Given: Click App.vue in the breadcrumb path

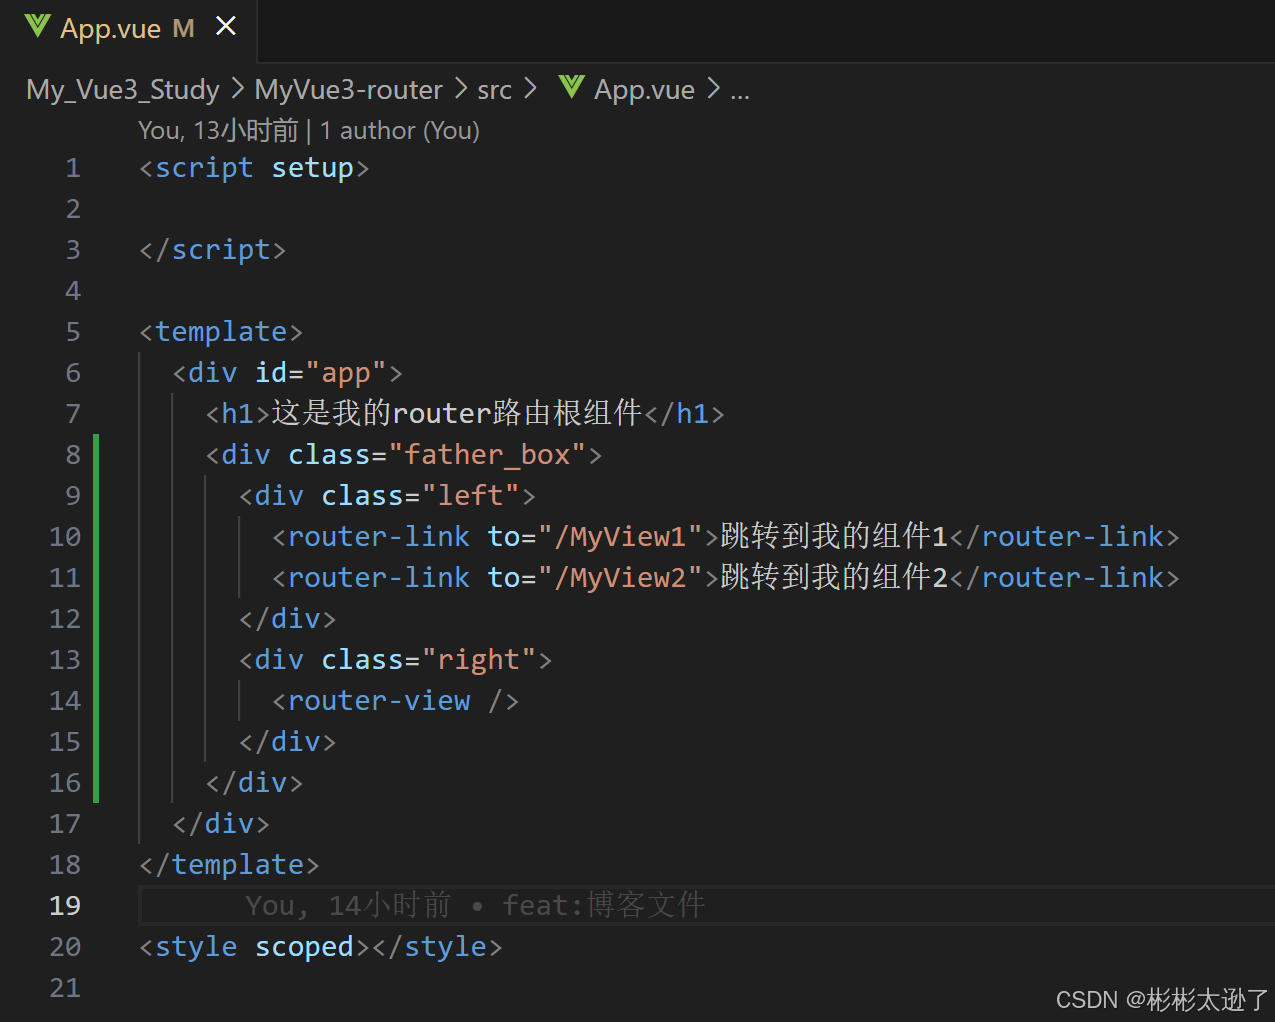Looking at the screenshot, I should 644,90.
